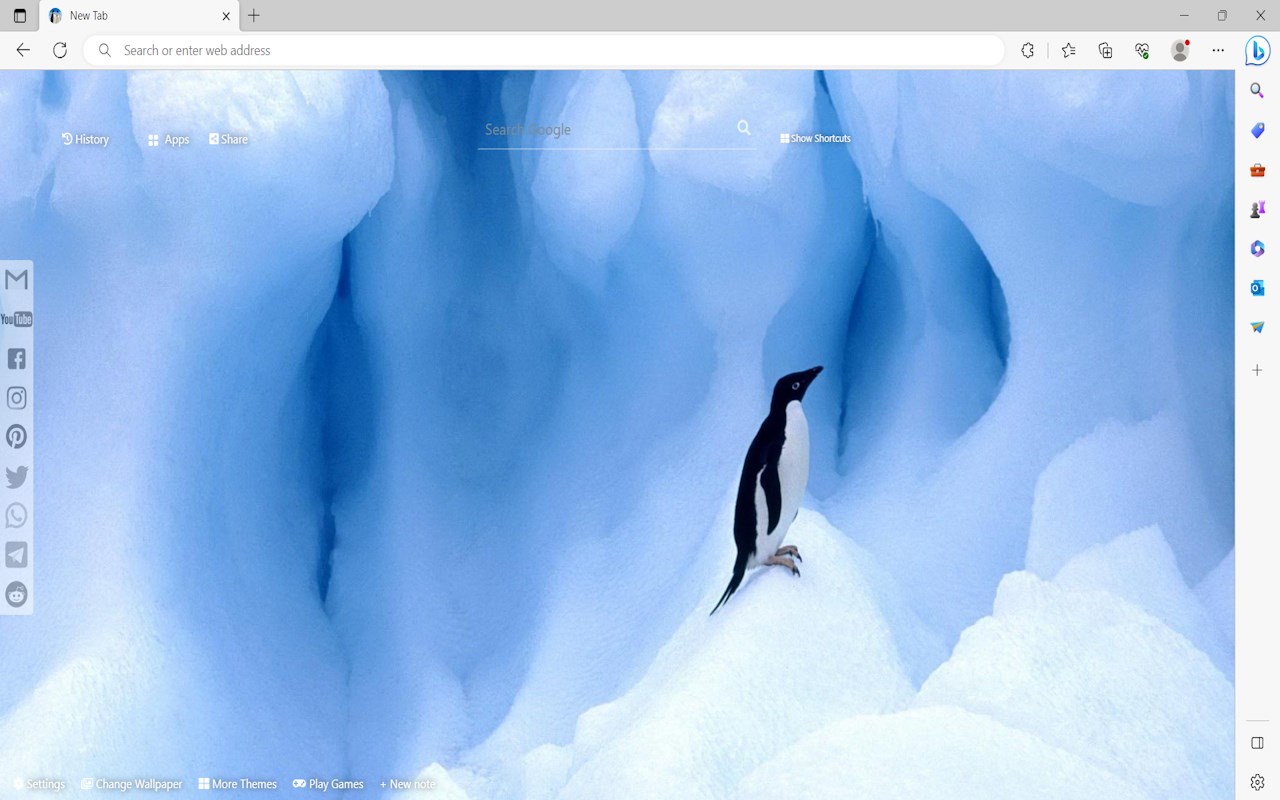Click the Share link

[x=228, y=139]
